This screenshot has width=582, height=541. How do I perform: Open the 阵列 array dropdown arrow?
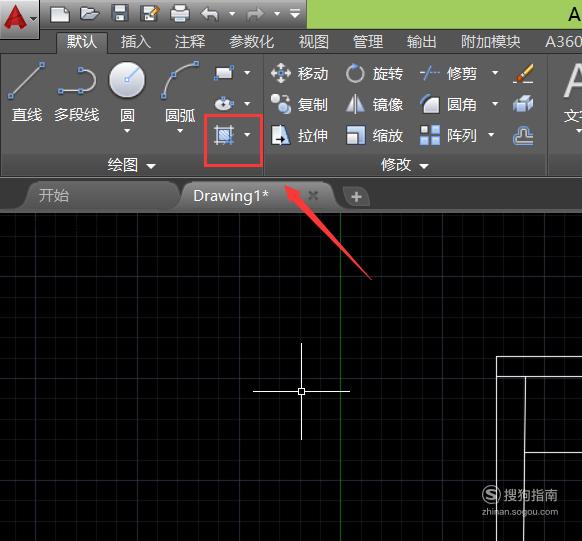[x=491, y=135]
